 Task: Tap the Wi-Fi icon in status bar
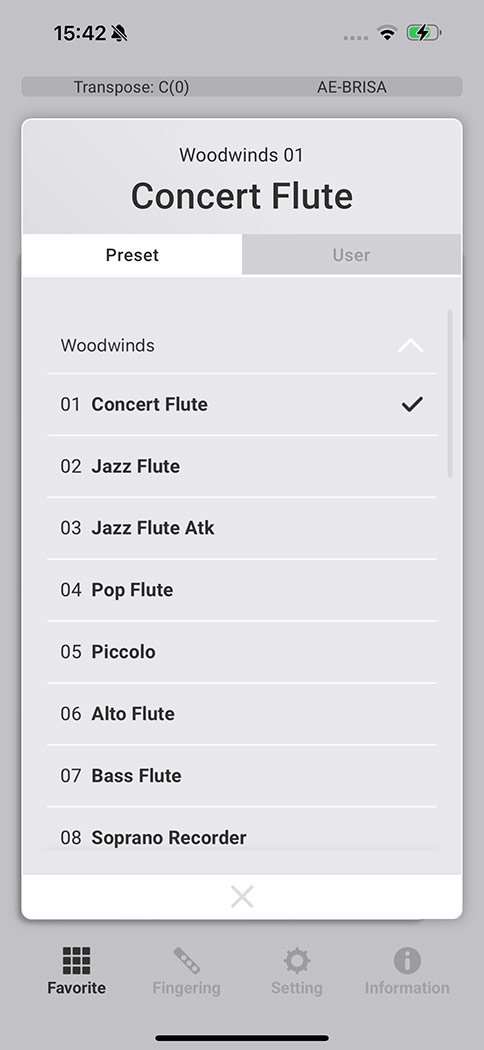[x=387, y=33]
